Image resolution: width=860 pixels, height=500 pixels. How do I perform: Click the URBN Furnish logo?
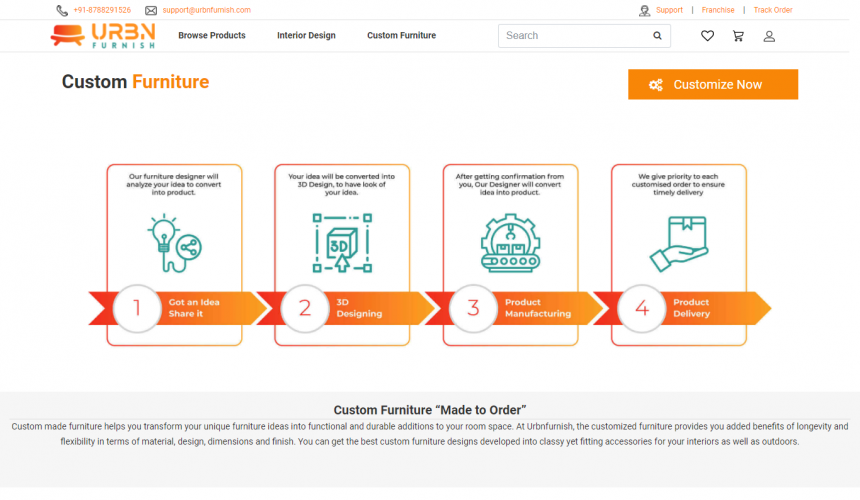pyautogui.click(x=103, y=36)
